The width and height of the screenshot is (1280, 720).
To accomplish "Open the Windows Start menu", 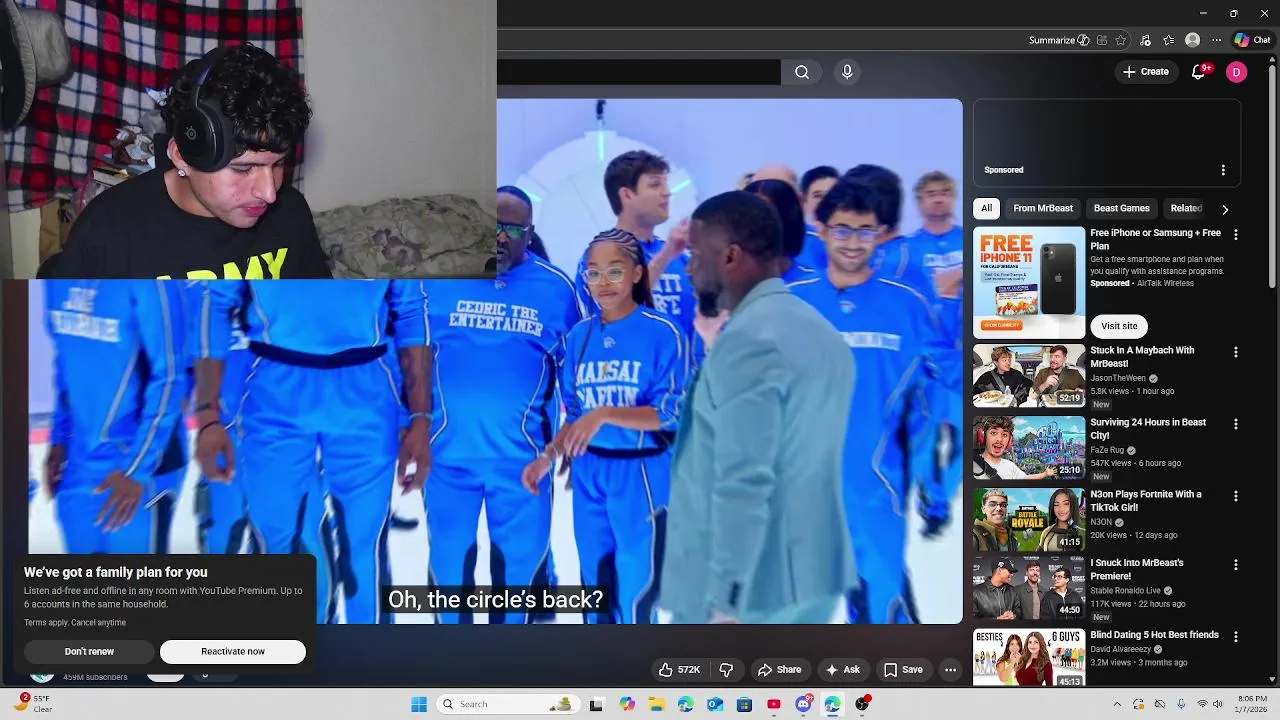I will coord(419,704).
